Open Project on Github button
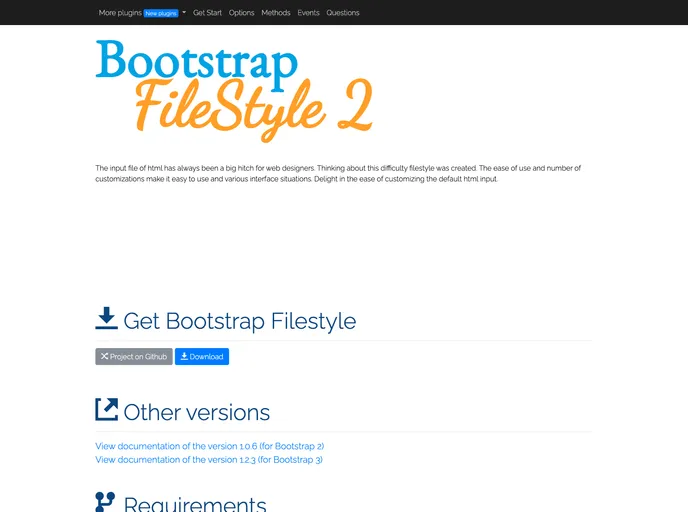Screen dimensions: 688x512 click(134, 357)
